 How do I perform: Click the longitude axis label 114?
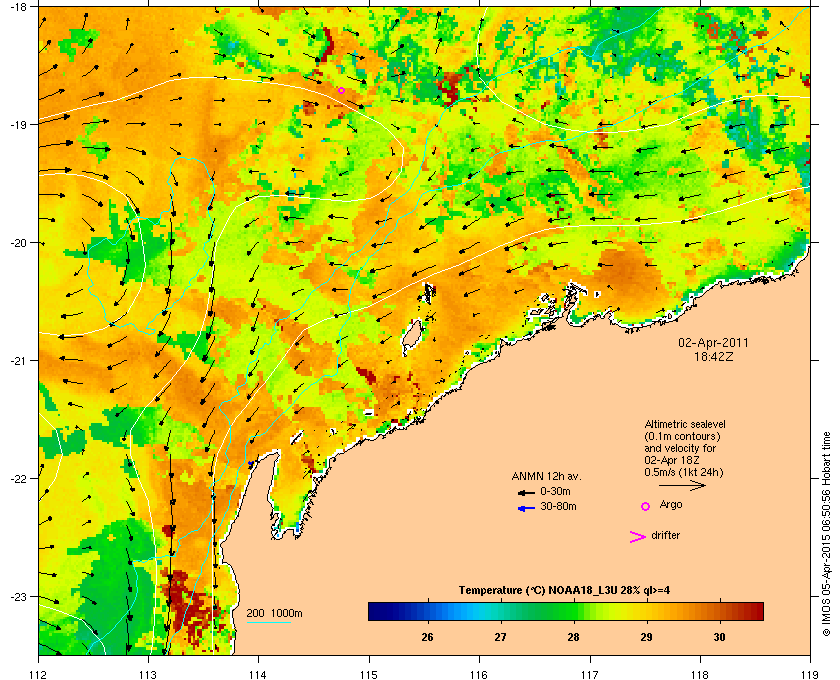pos(258,675)
